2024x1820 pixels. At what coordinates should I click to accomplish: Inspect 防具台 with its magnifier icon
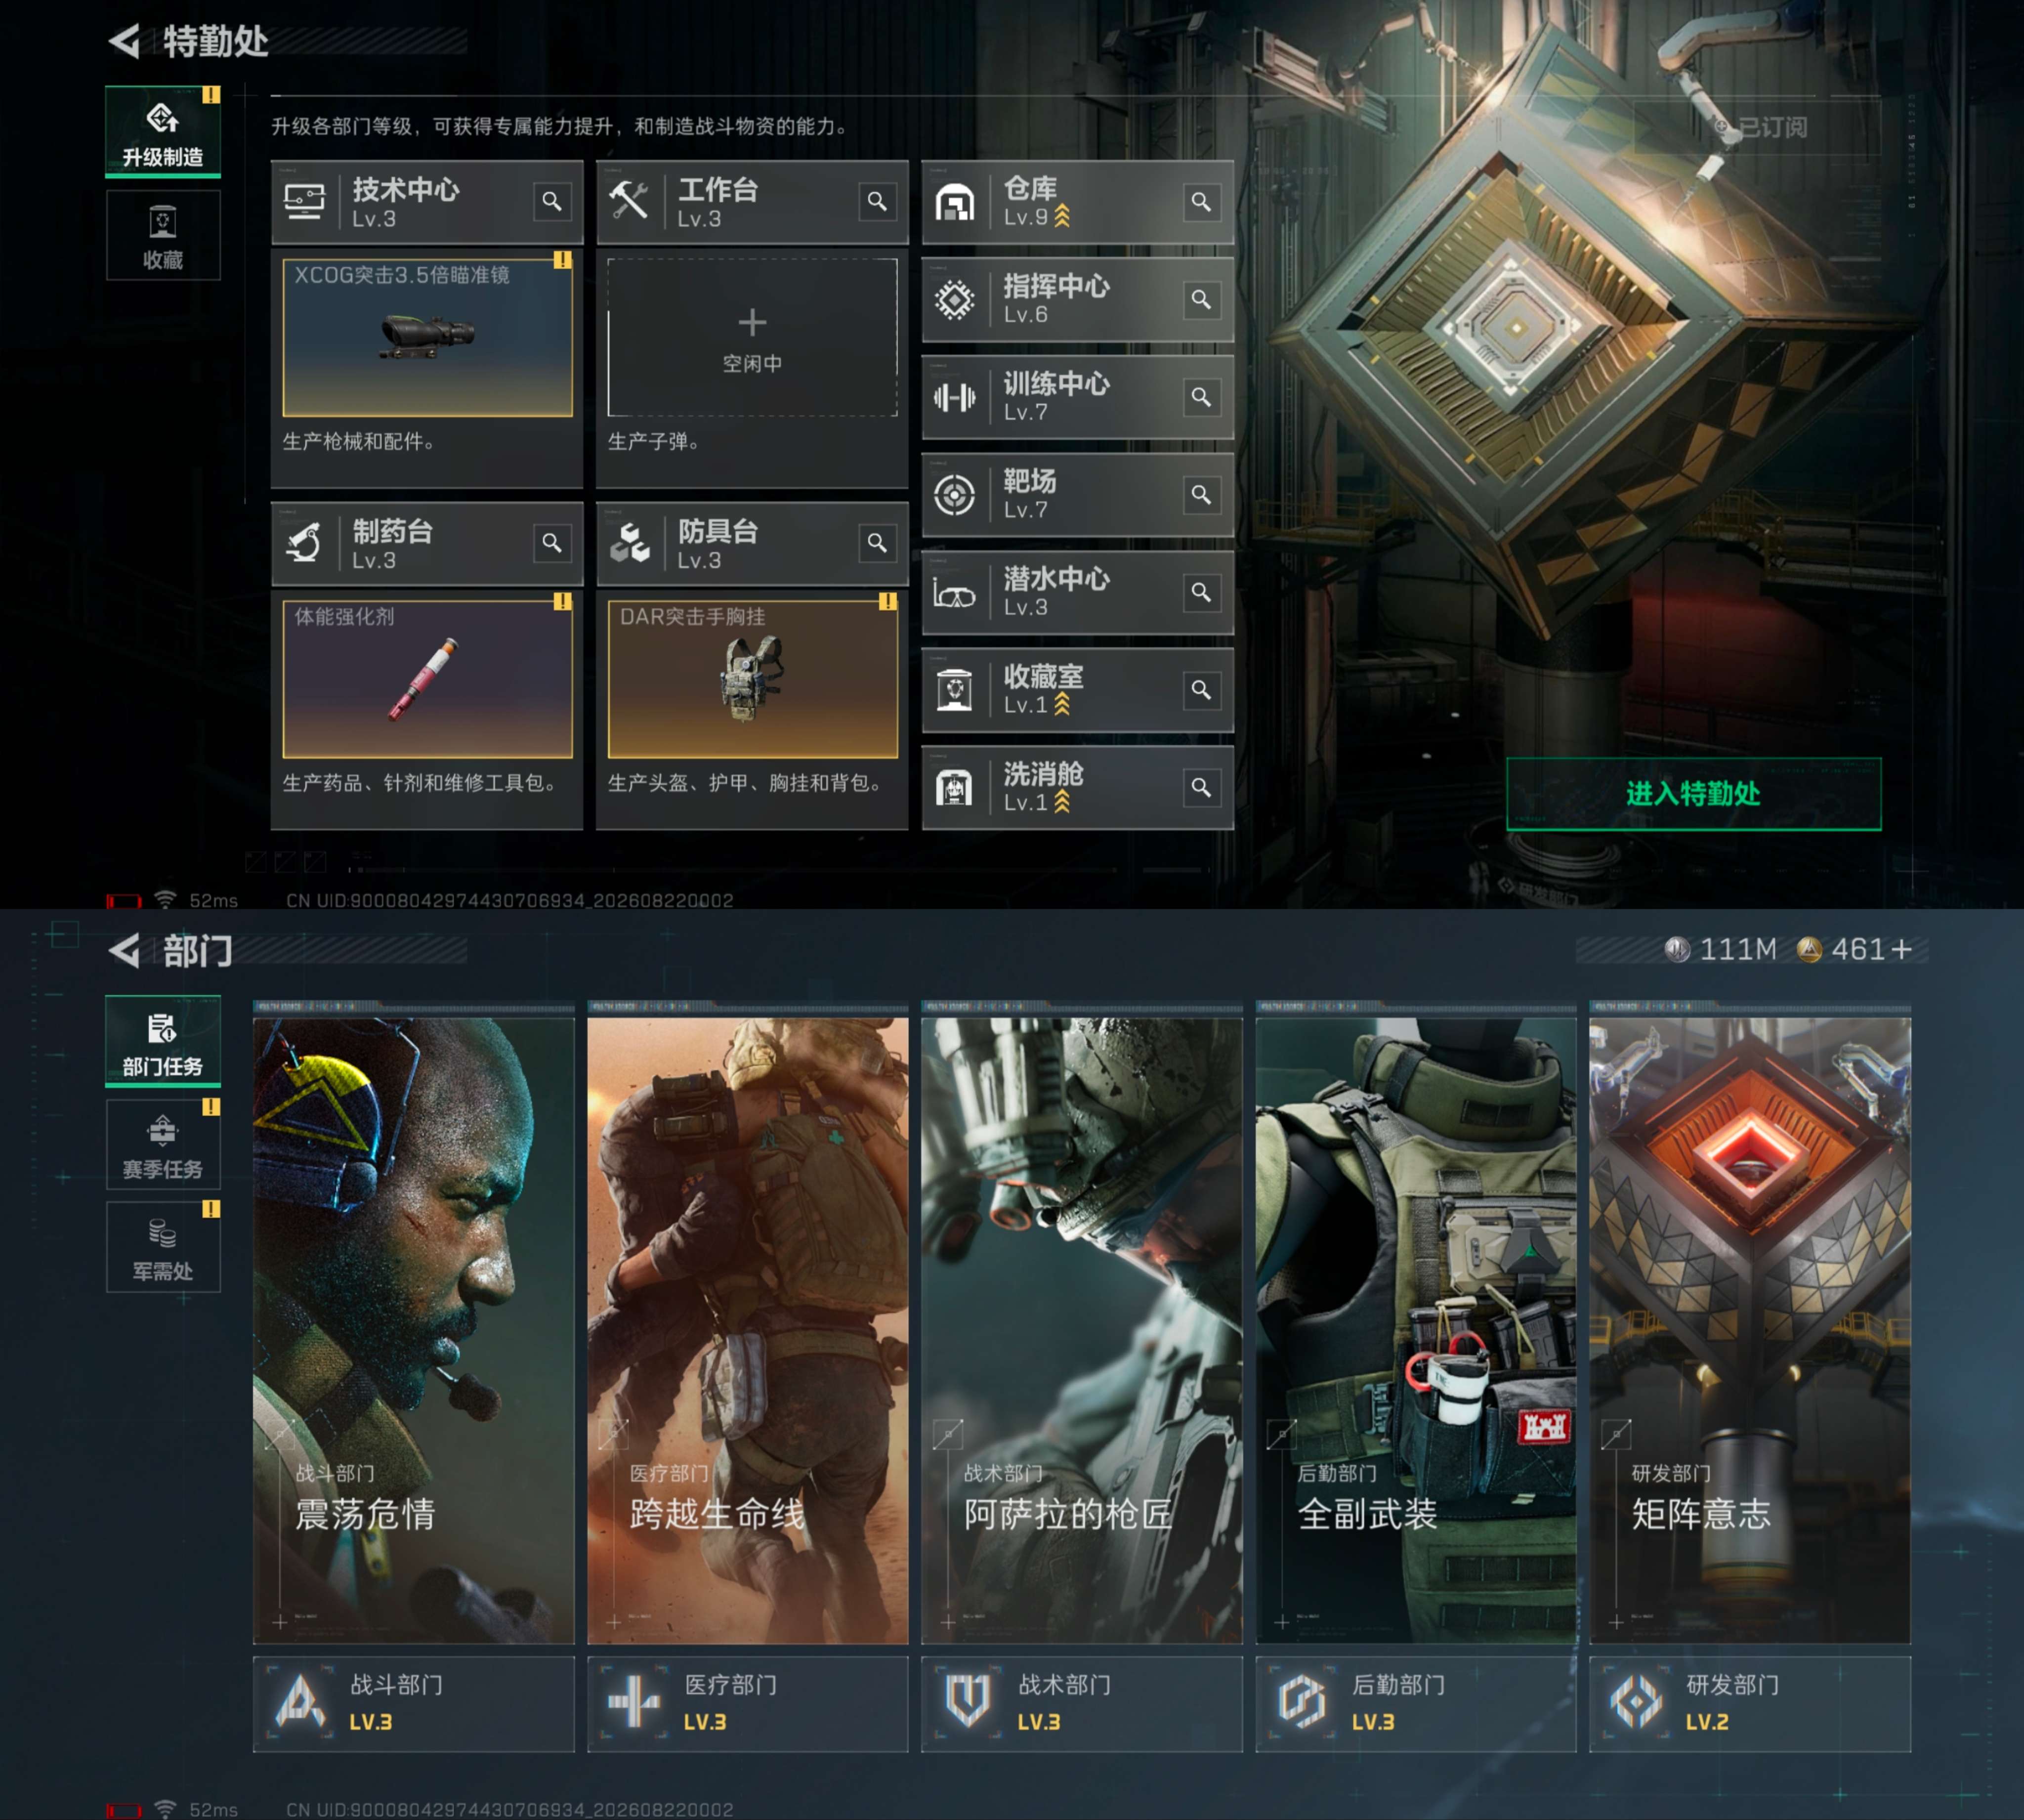pyautogui.click(x=877, y=543)
